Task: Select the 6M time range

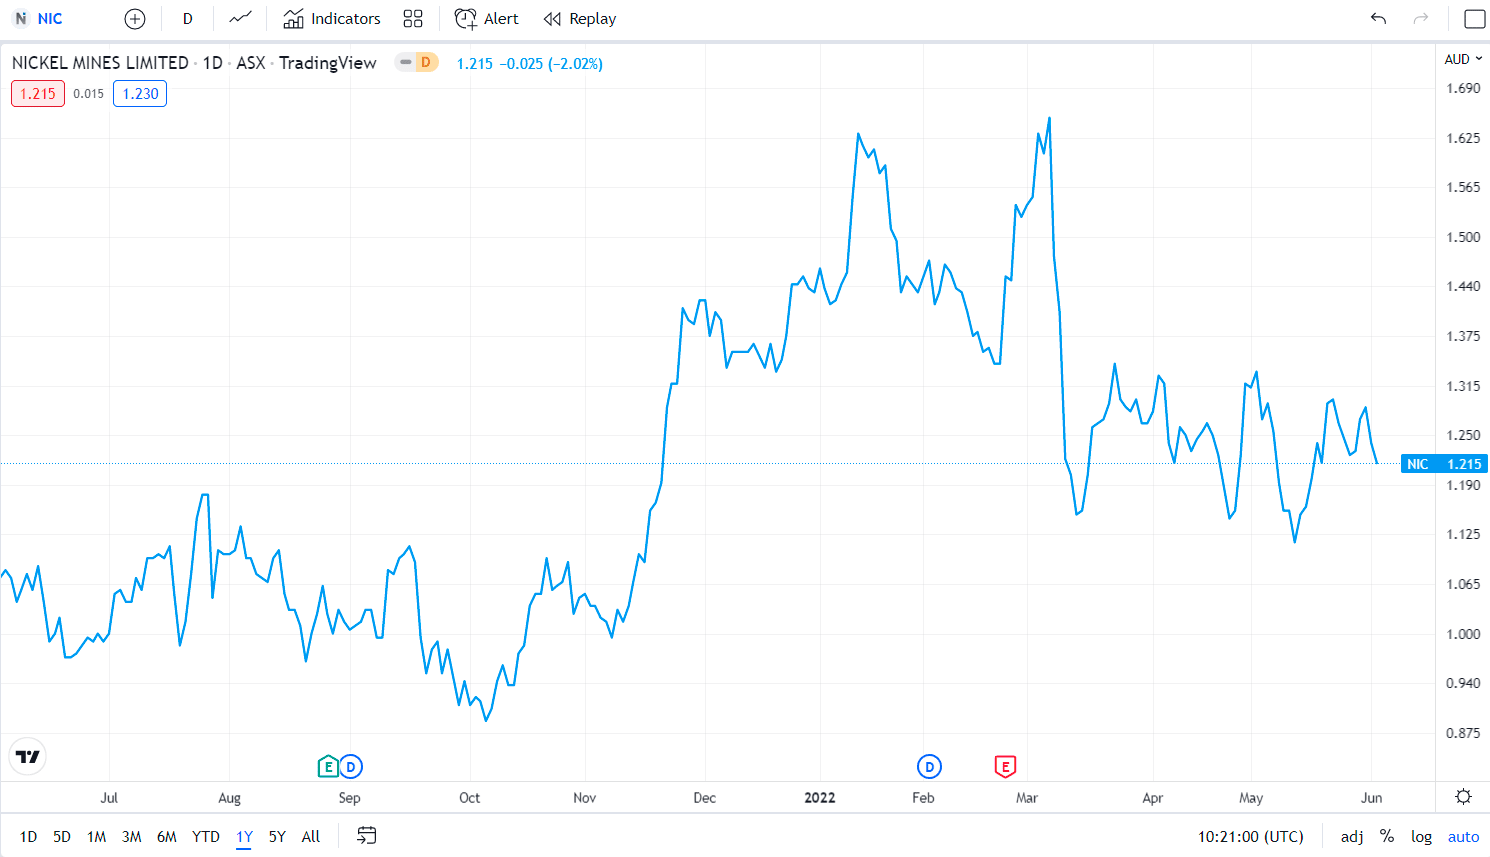Action: (x=166, y=837)
